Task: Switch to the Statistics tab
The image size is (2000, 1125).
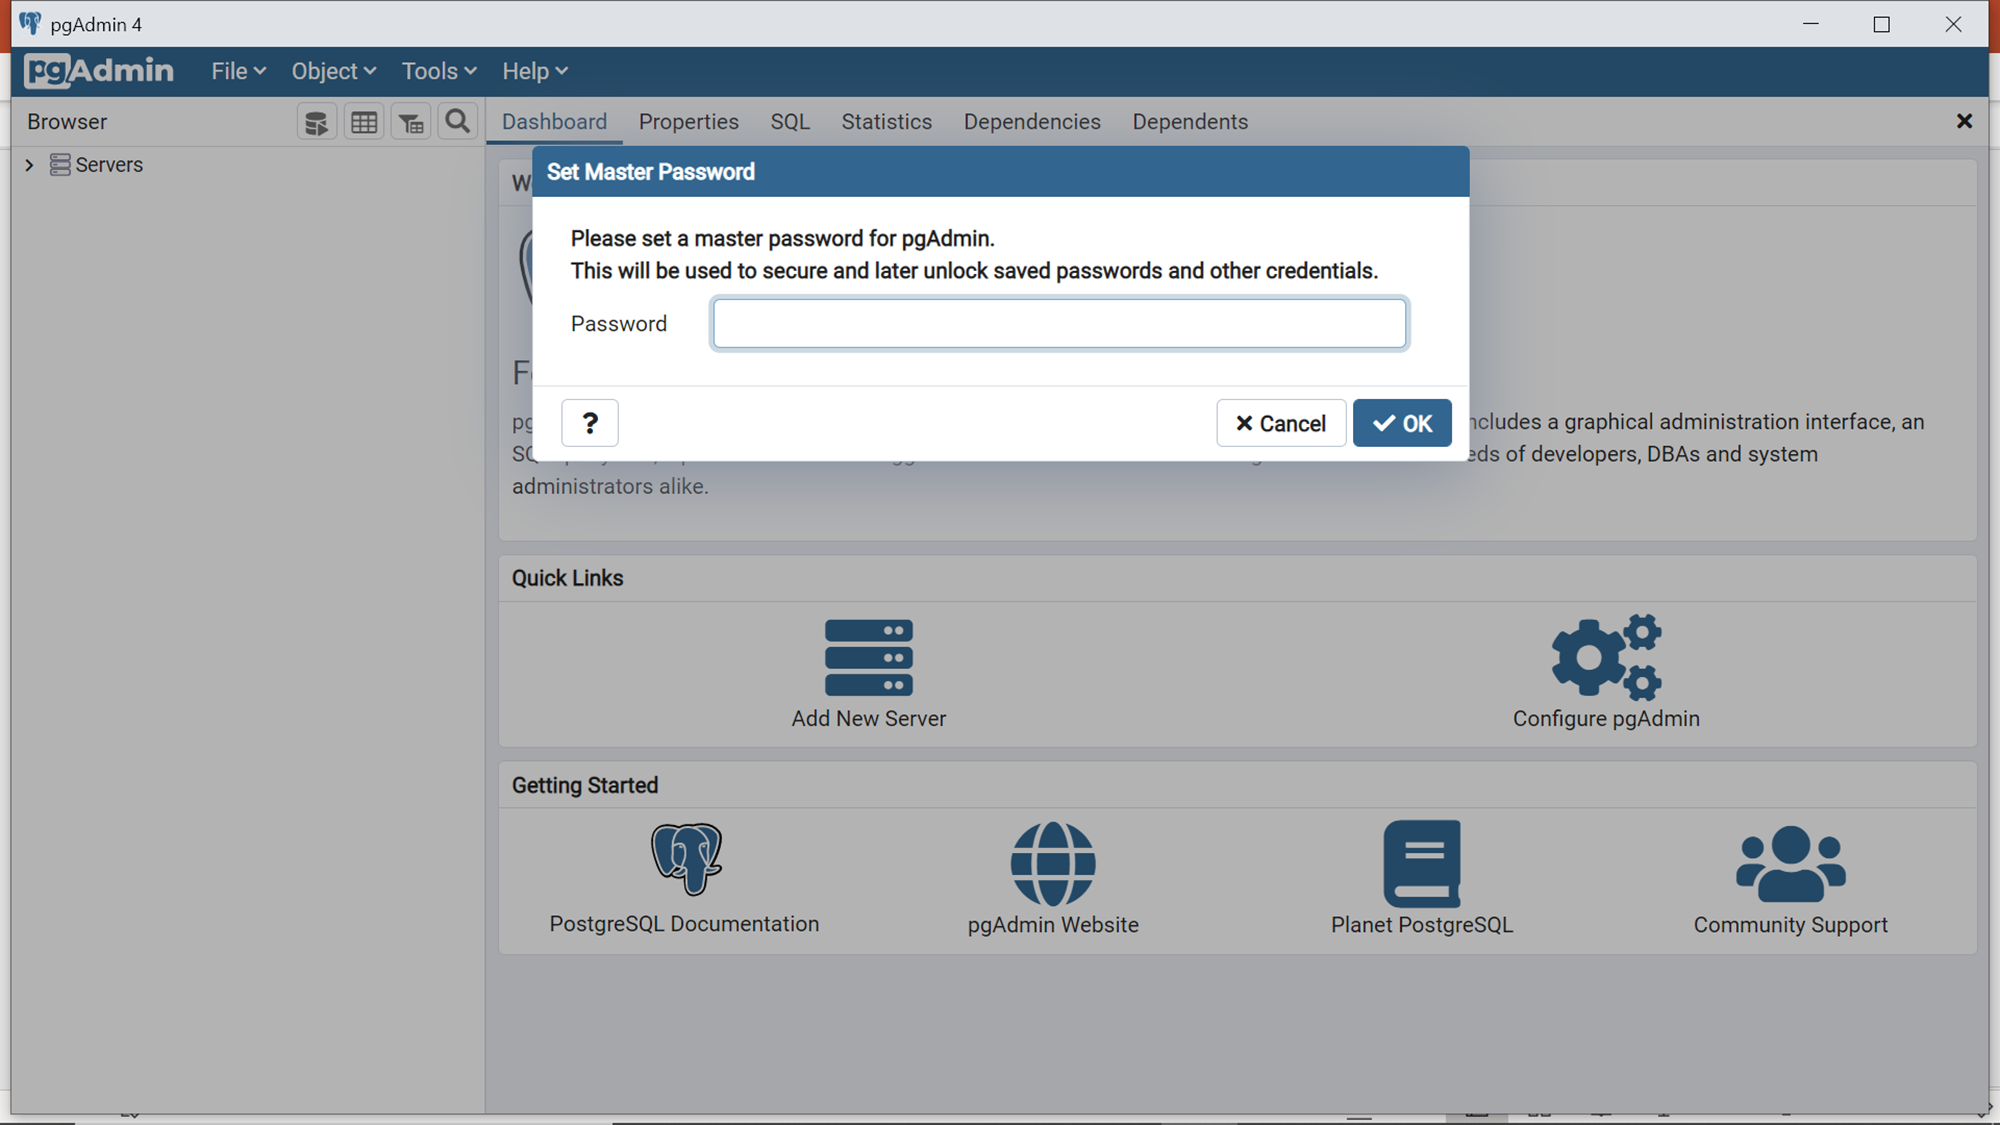Action: pyautogui.click(x=886, y=122)
